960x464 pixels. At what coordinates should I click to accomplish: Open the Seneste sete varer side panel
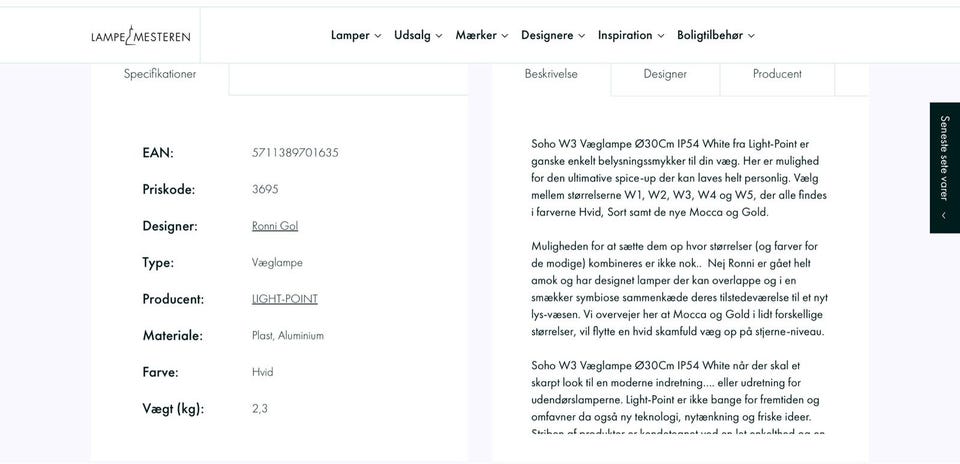(x=945, y=168)
